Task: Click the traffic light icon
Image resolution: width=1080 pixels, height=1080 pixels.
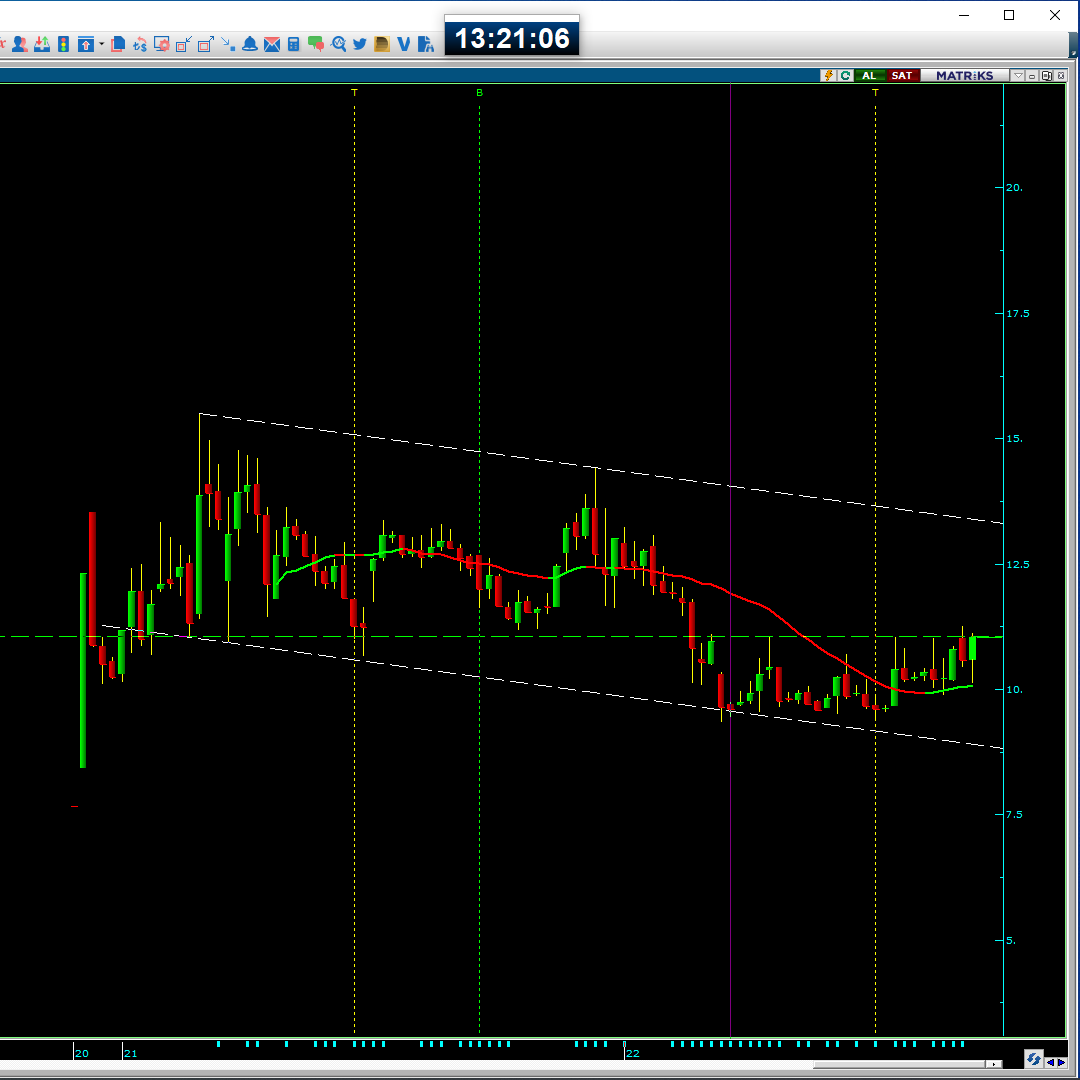Action: click(x=63, y=45)
